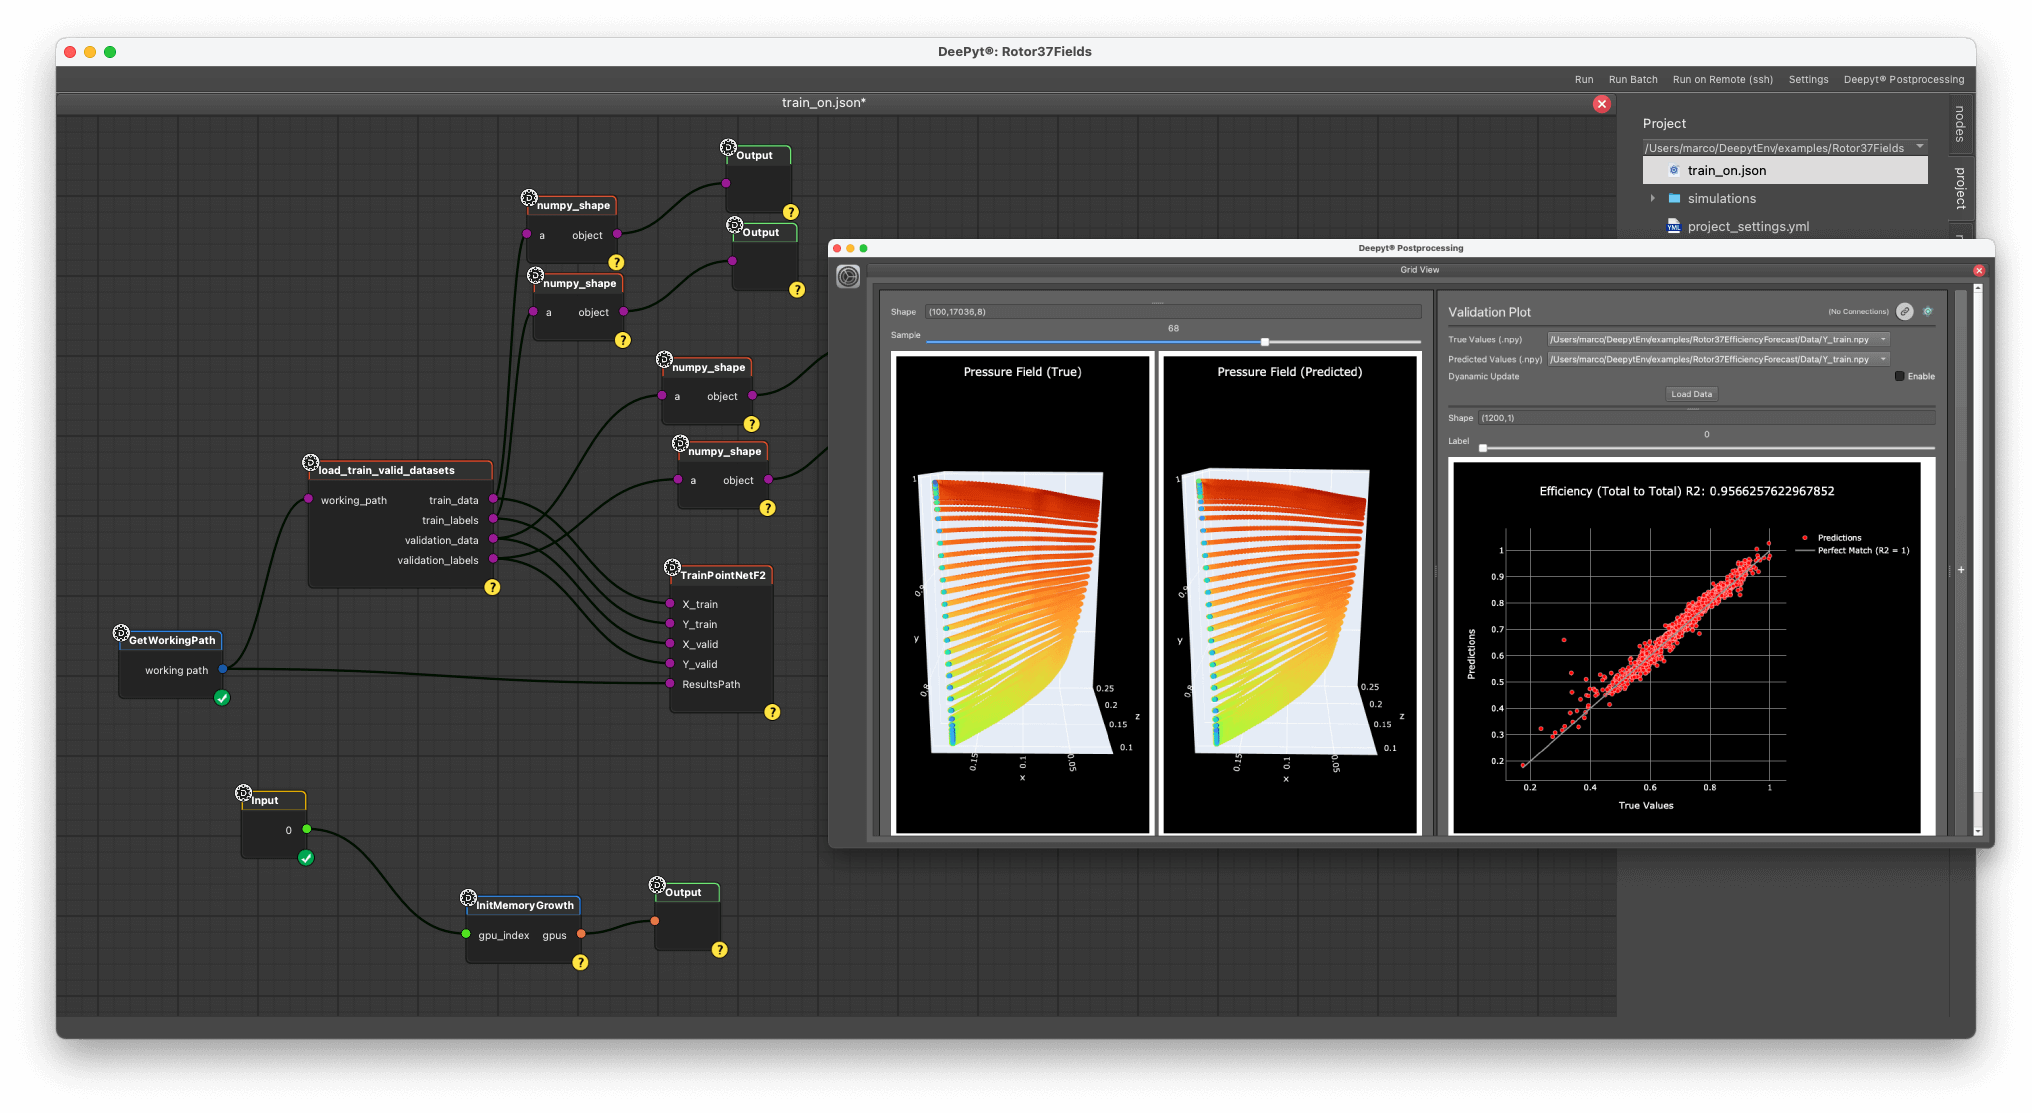
Task: Open gear settings of load_train_valid_datasets node
Action: pos(311,463)
